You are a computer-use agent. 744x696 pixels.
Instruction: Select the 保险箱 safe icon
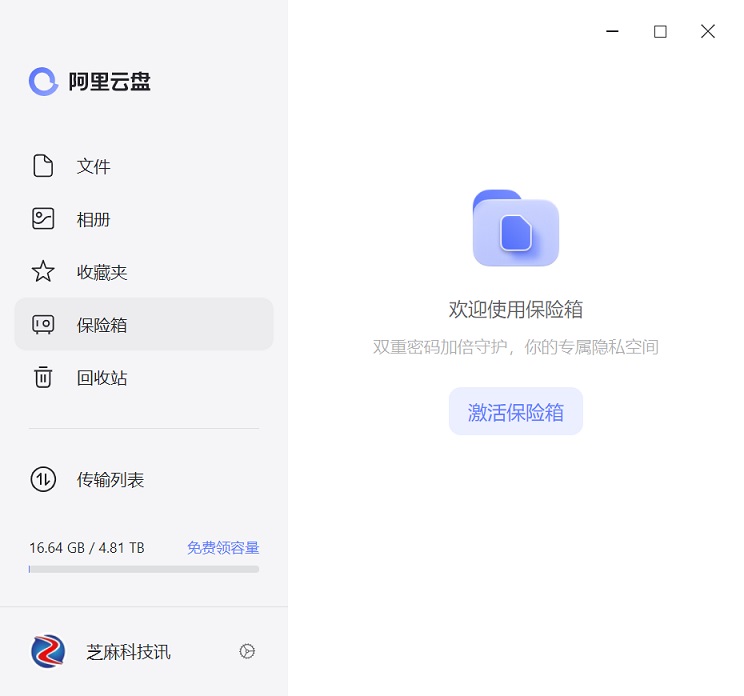click(x=43, y=325)
